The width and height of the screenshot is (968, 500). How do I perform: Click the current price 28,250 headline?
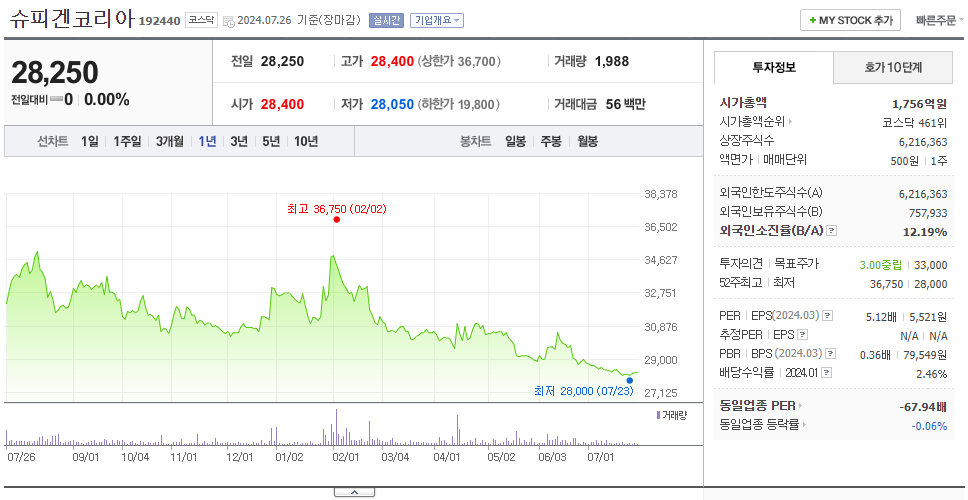pos(55,73)
